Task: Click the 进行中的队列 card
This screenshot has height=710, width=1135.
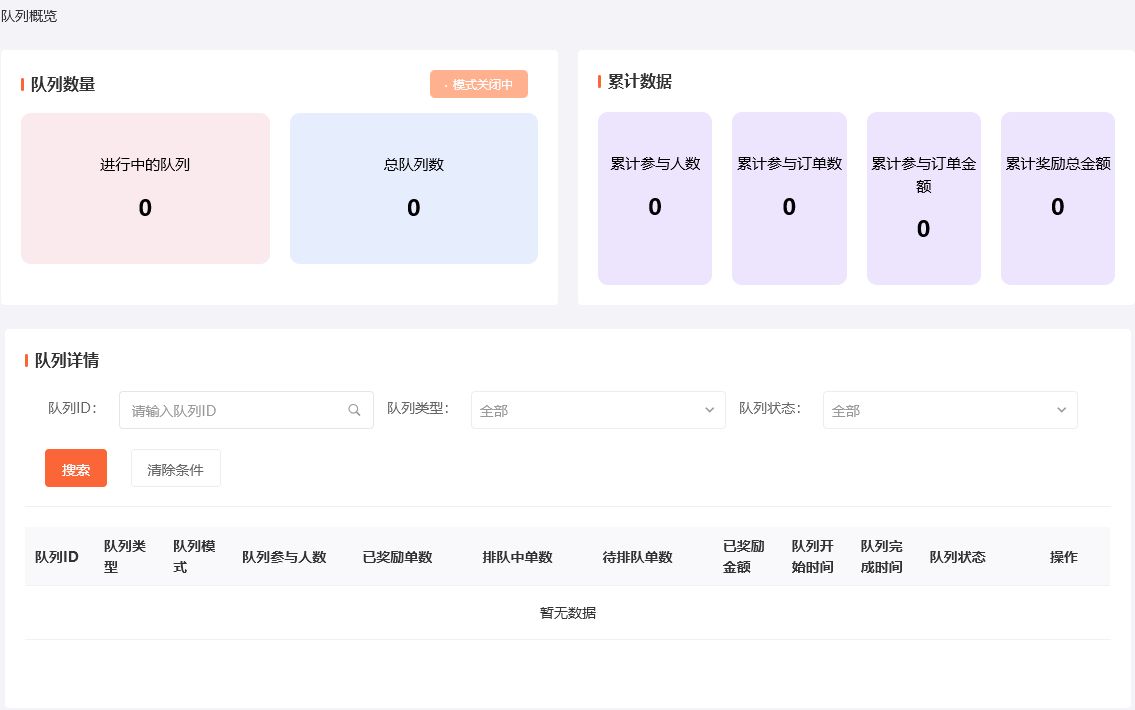Action: 145,188
